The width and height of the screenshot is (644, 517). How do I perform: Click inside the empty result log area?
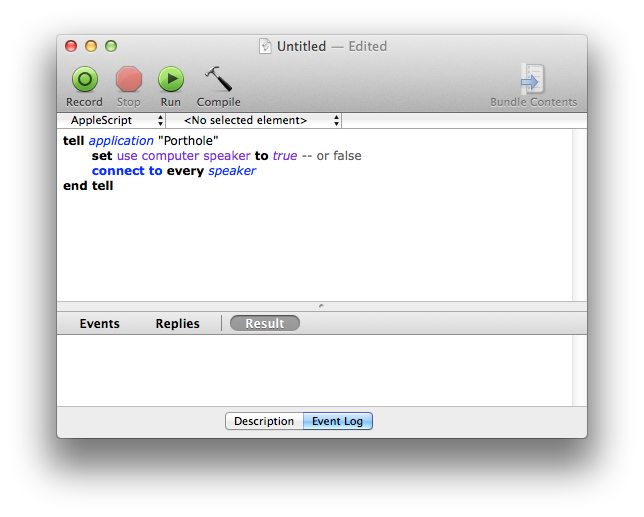(315, 370)
